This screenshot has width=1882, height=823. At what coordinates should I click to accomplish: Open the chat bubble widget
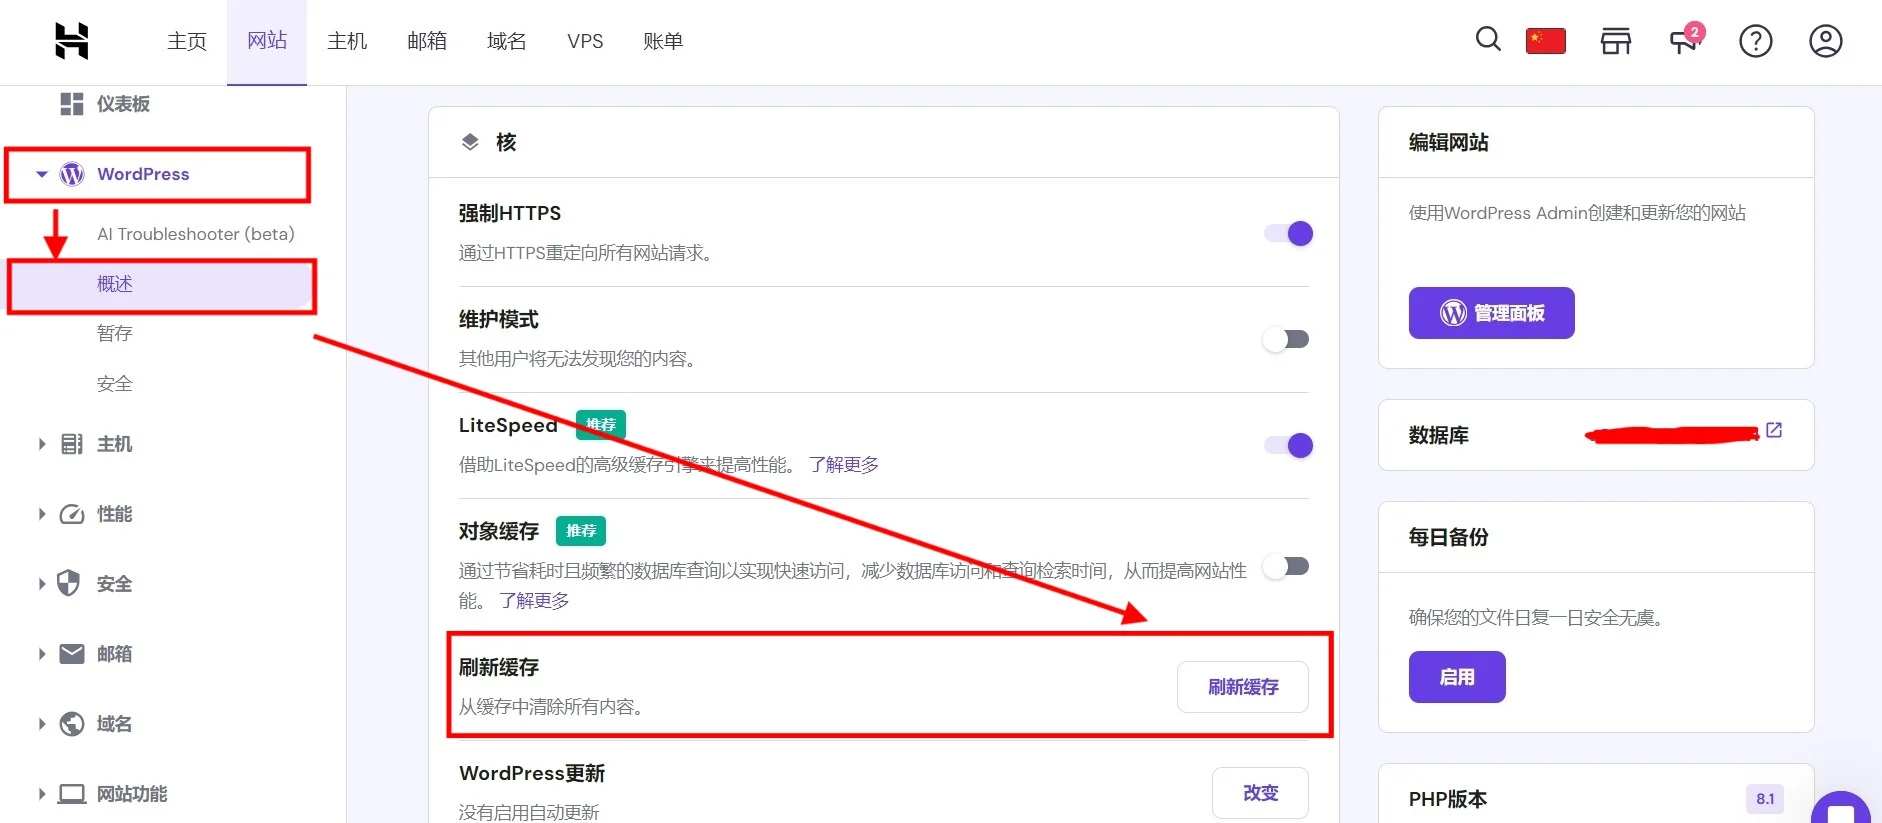click(1841, 808)
